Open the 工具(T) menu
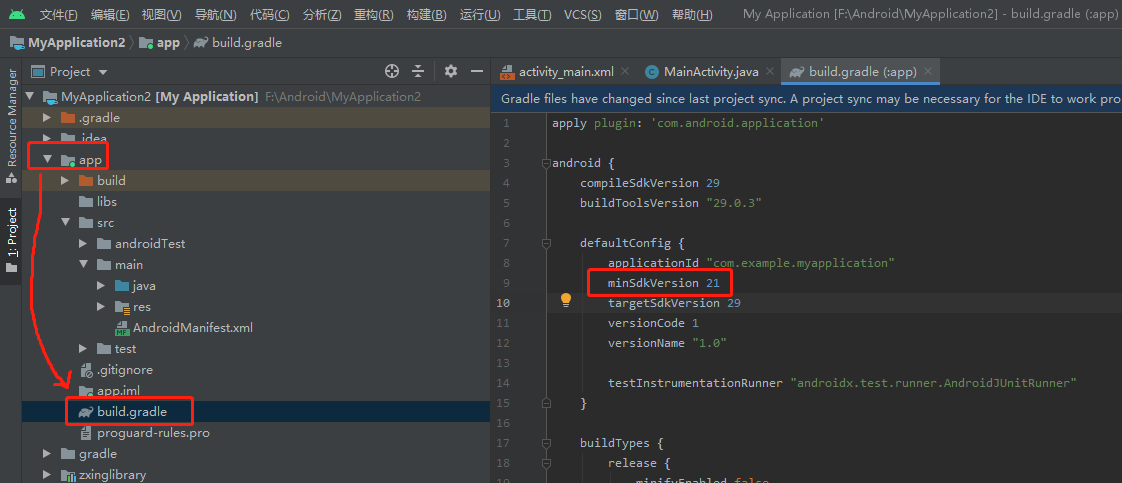Image resolution: width=1122 pixels, height=483 pixels. click(532, 15)
